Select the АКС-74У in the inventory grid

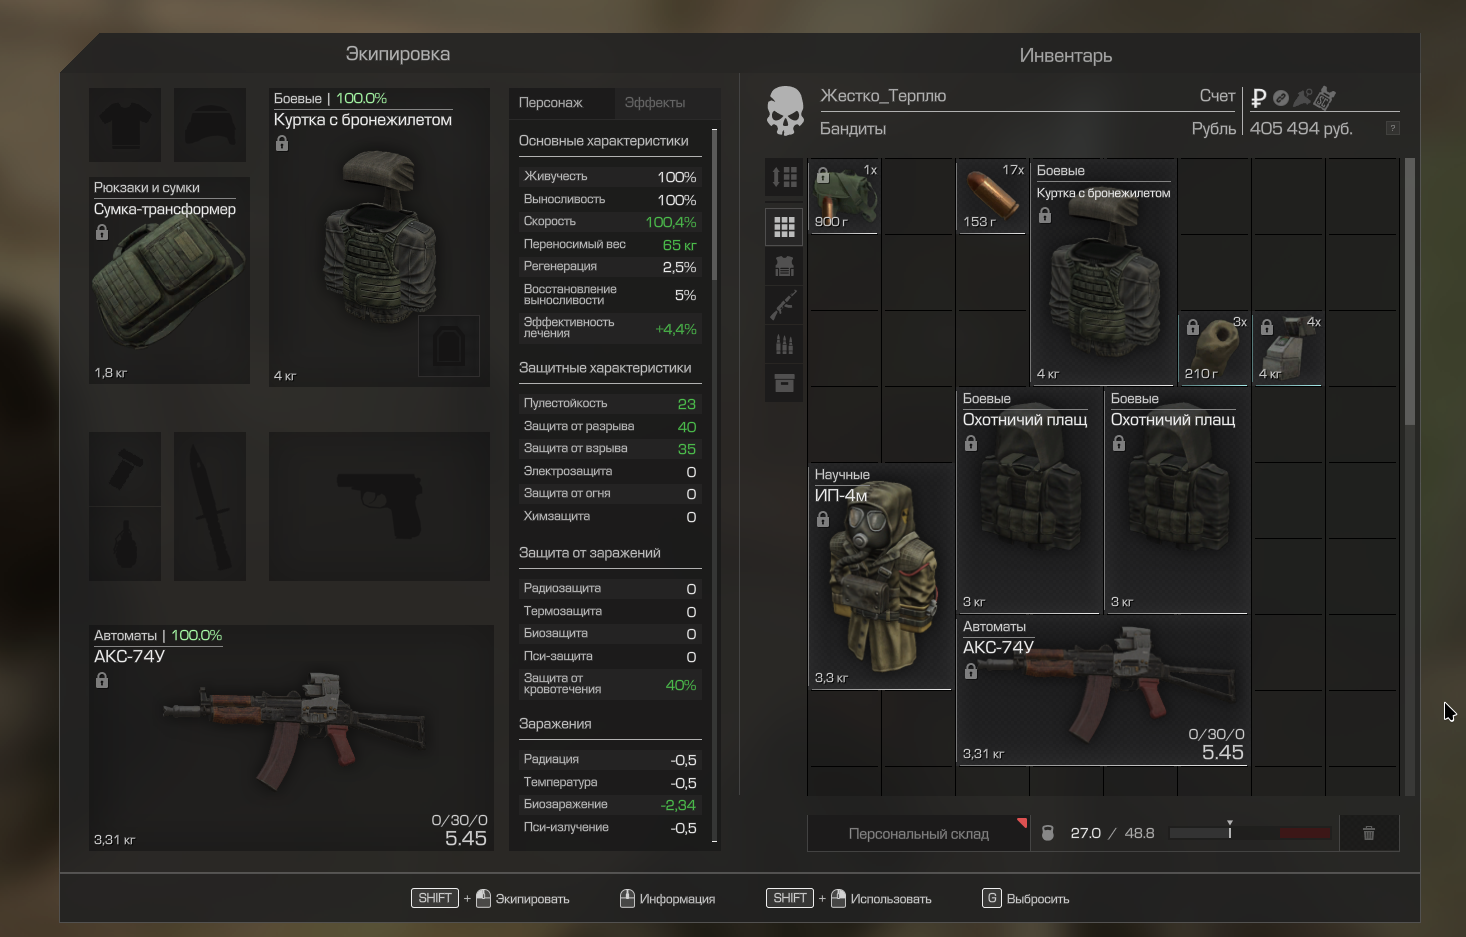coord(1102,691)
